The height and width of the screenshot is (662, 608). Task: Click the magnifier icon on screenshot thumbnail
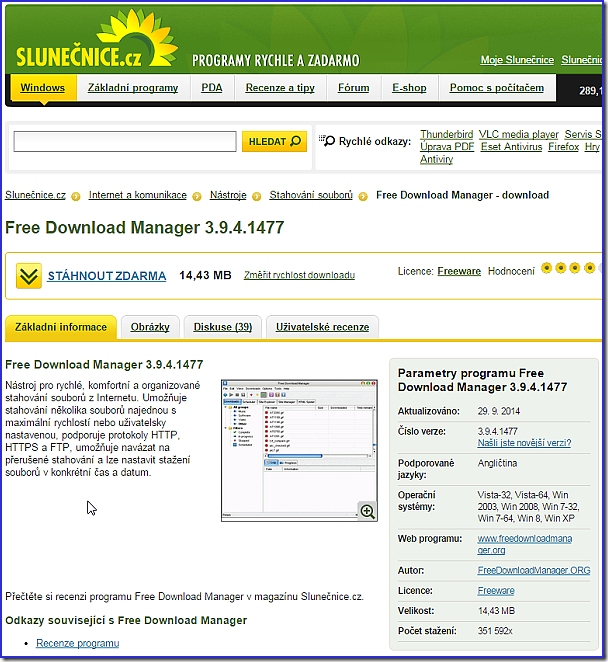367,511
